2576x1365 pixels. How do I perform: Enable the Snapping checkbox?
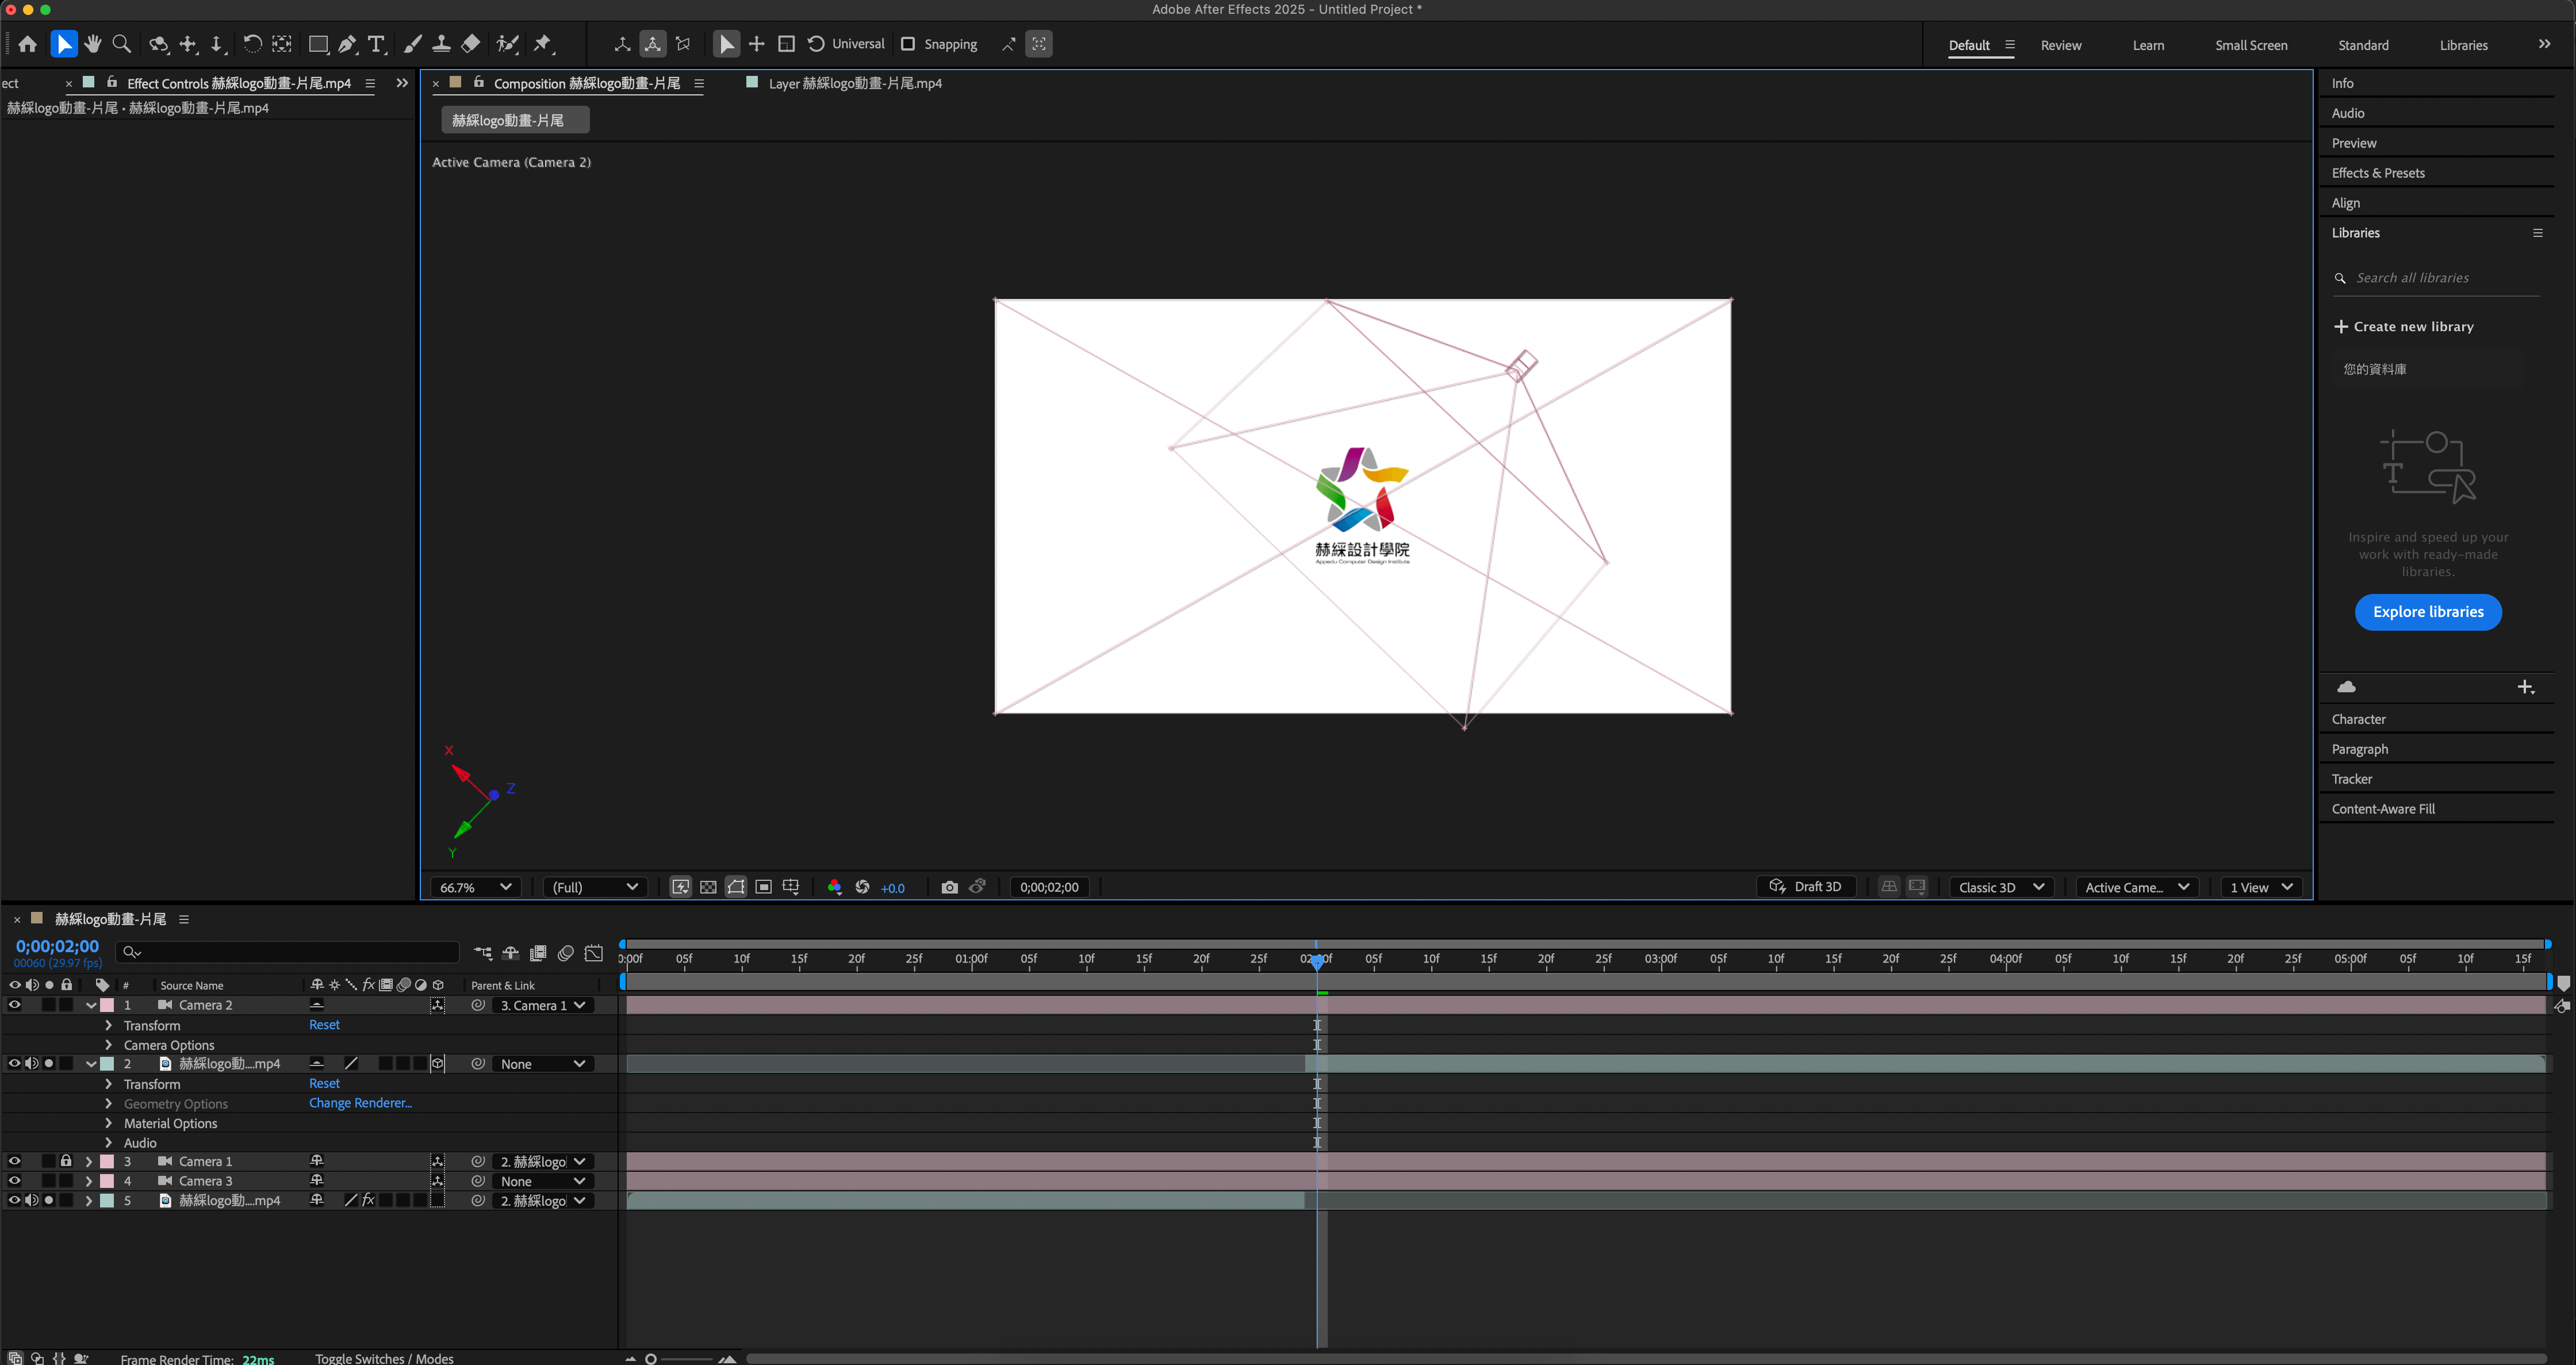908,44
